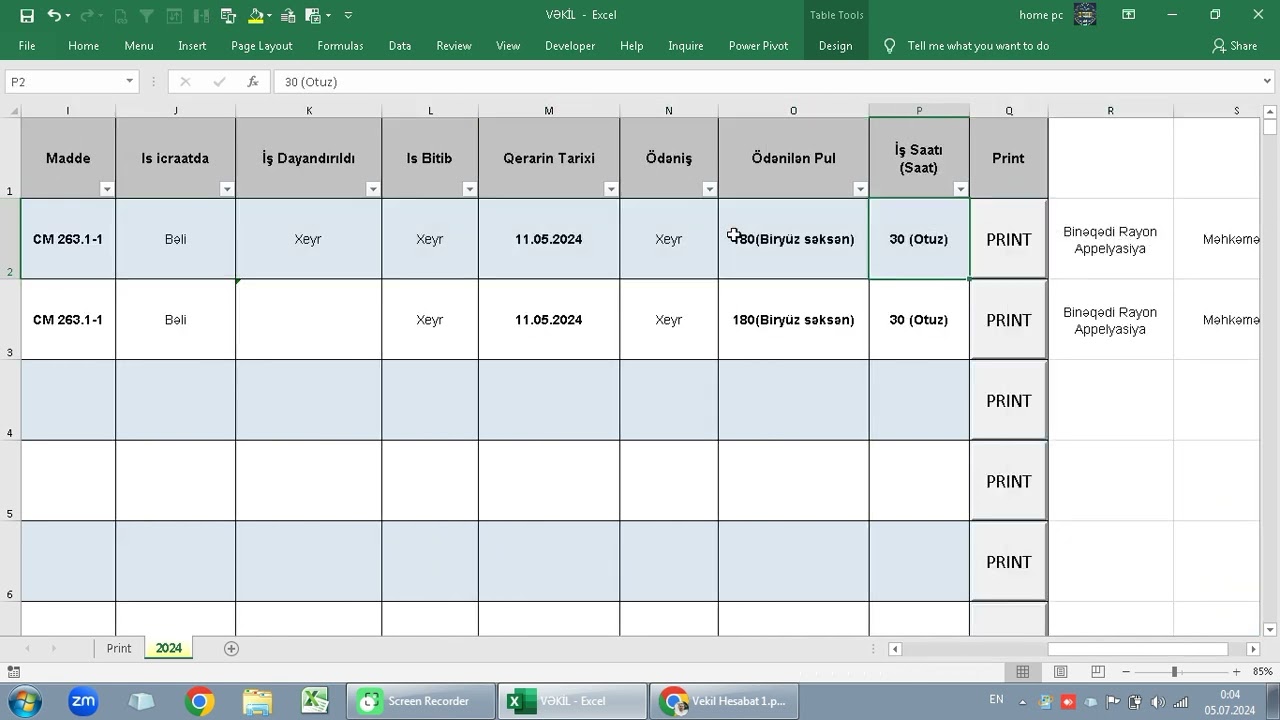The height and width of the screenshot is (720, 1280).
Task: Click the PRINT button in row 2
Action: 1008,239
